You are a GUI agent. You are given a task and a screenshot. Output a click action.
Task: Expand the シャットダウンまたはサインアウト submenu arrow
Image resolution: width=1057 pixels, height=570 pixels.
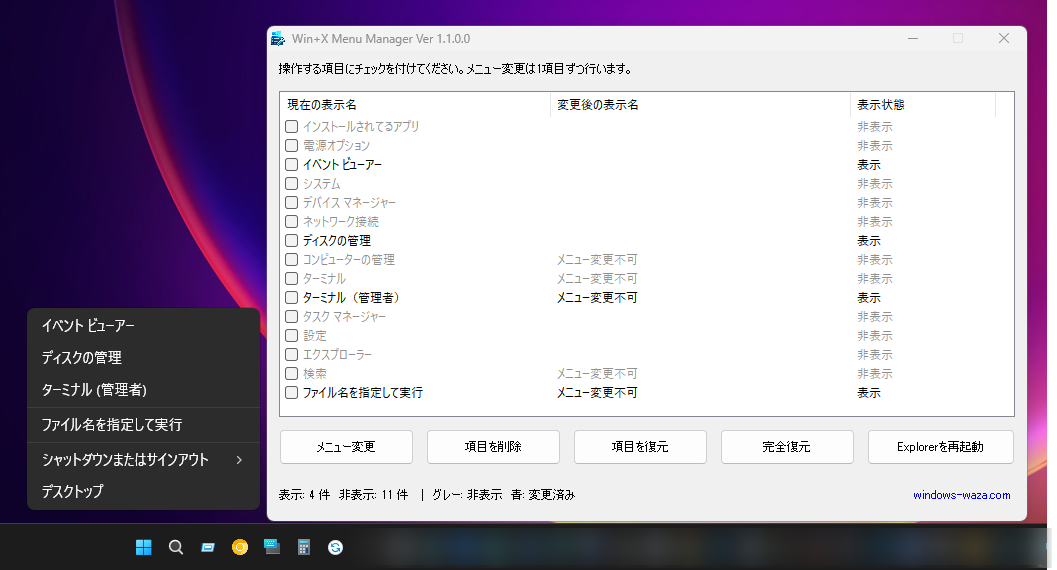coord(239,460)
